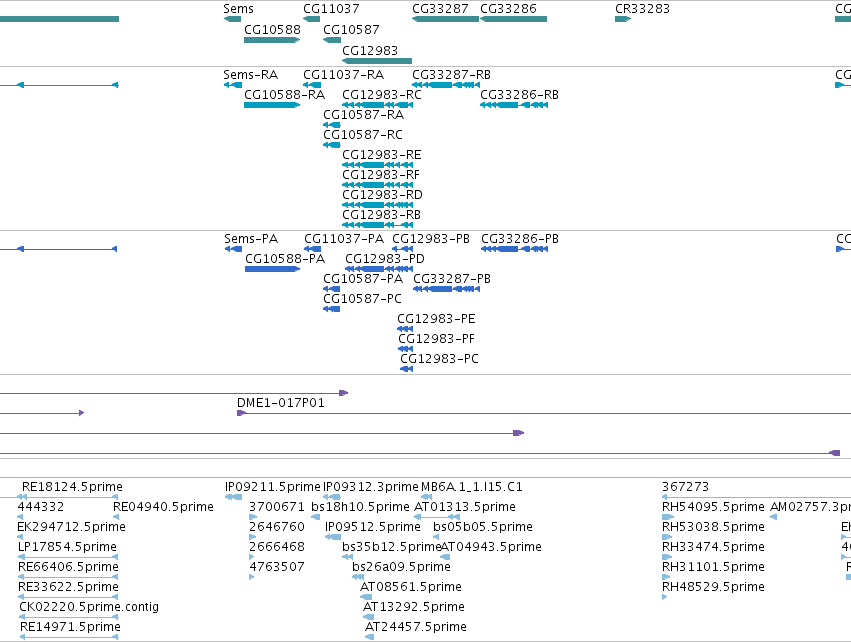851x642 pixels.
Task: Select the MB6A.1_1.I15.C1 EST label
Action: tap(472, 487)
